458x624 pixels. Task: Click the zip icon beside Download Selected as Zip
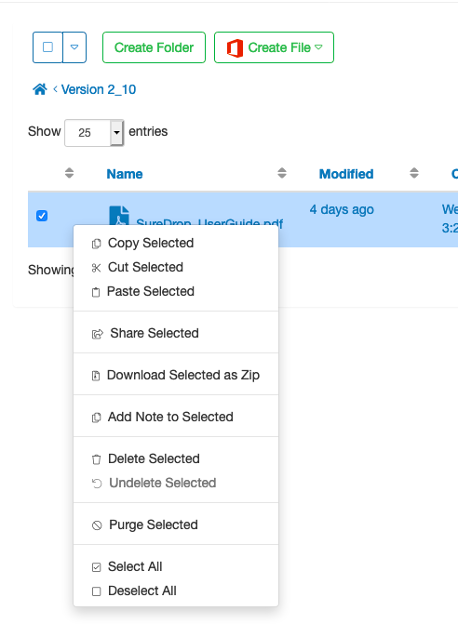[x=96, y=376]
